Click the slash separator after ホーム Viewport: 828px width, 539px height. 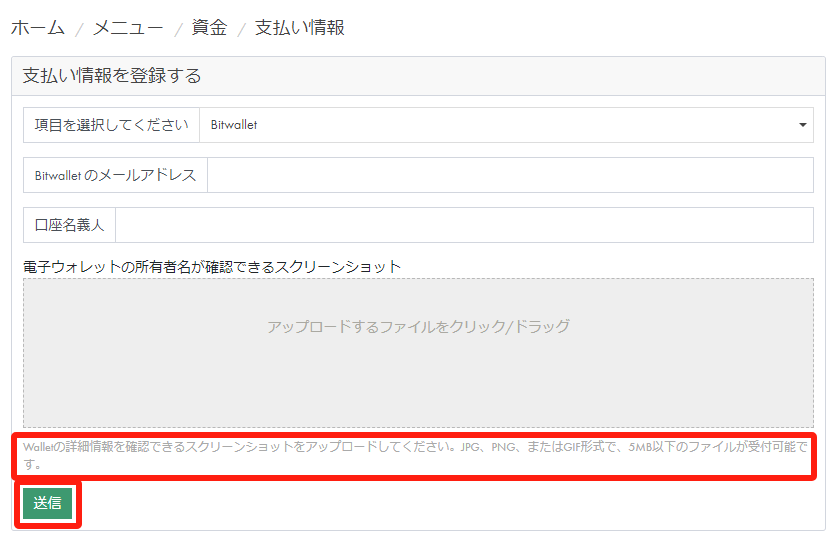pyautogui.click(x=77, y=29)
